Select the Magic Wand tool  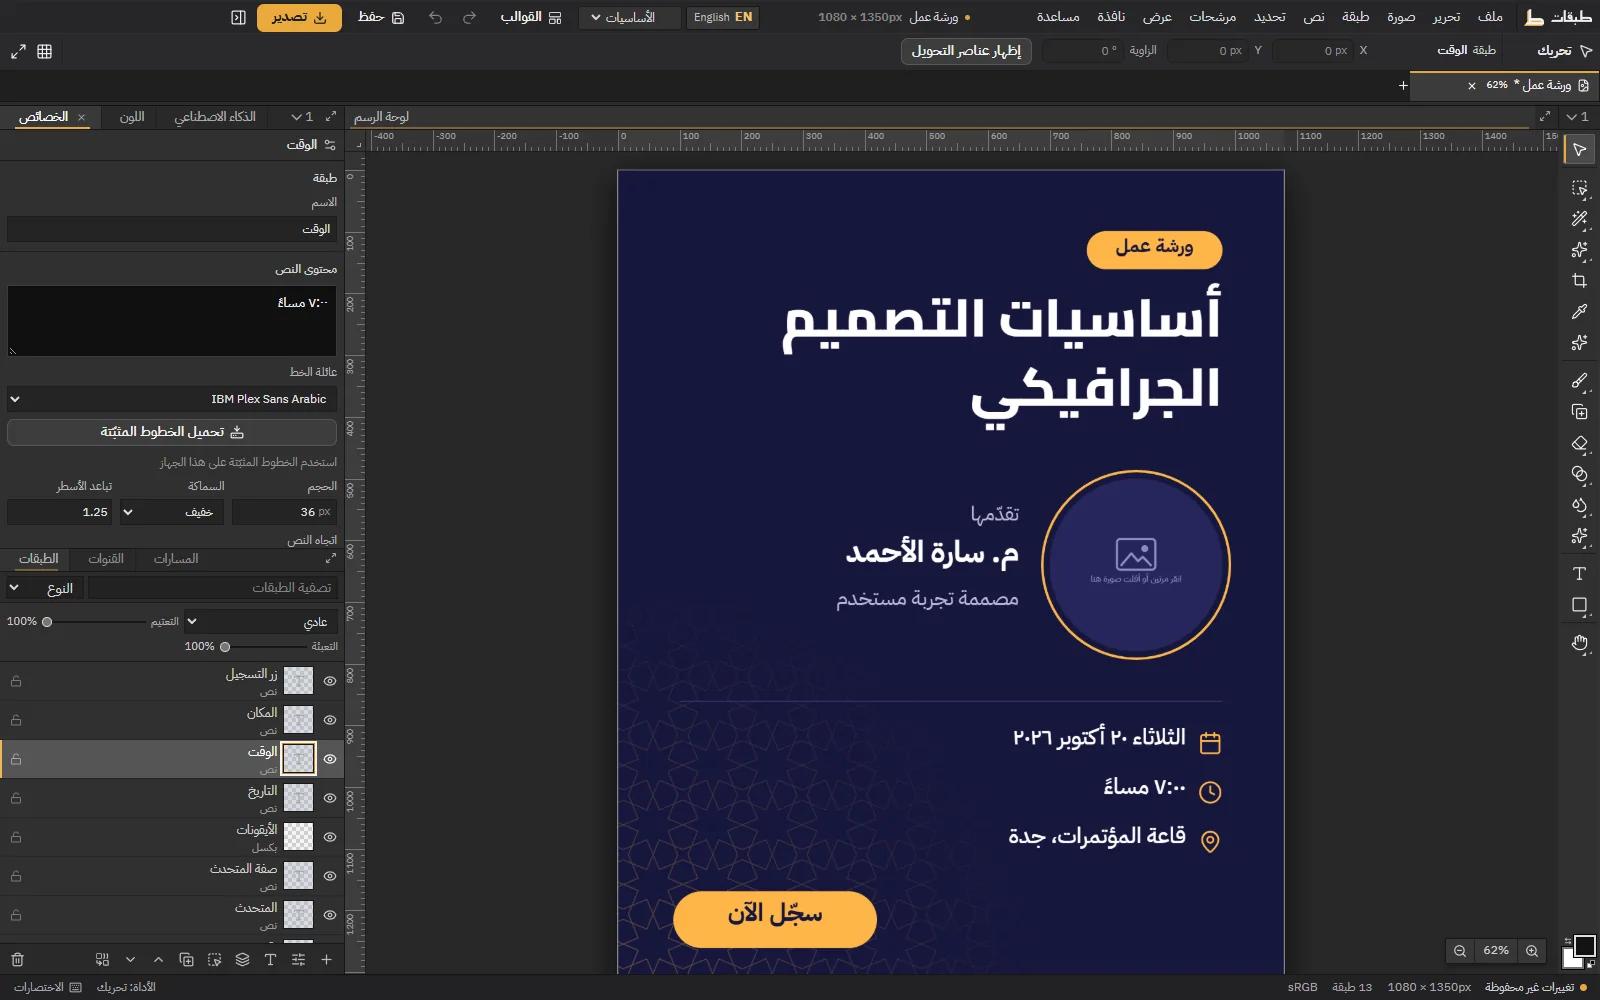tap(1579, 219)
